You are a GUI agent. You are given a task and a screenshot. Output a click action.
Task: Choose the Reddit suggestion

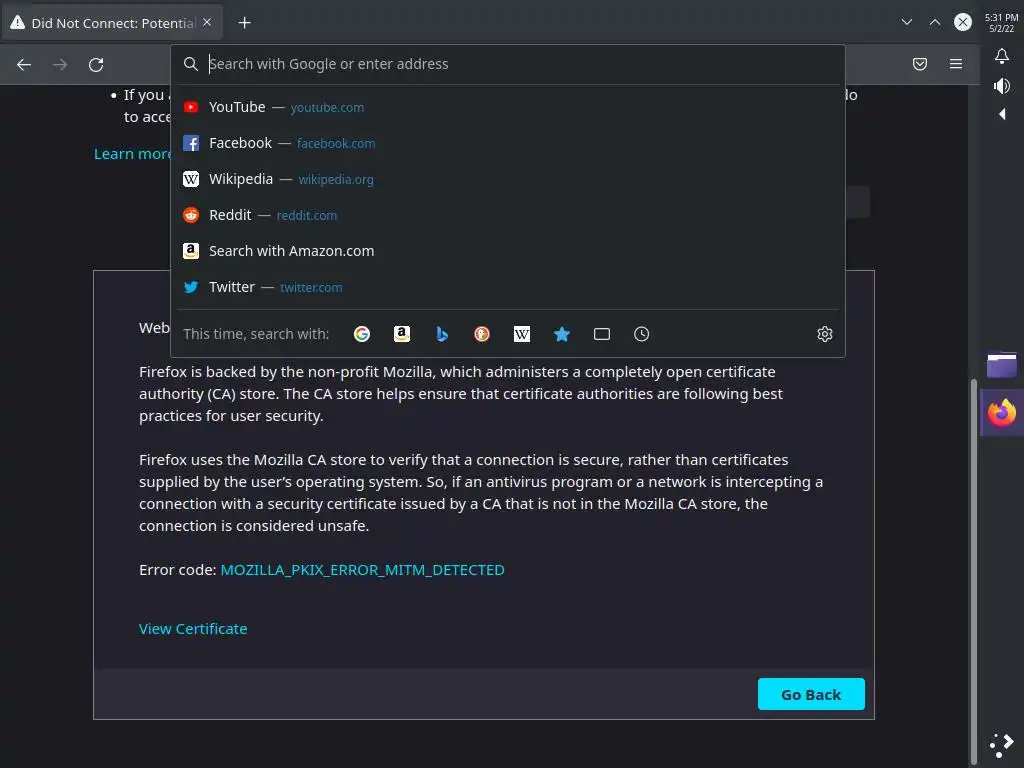click(507, 215)
